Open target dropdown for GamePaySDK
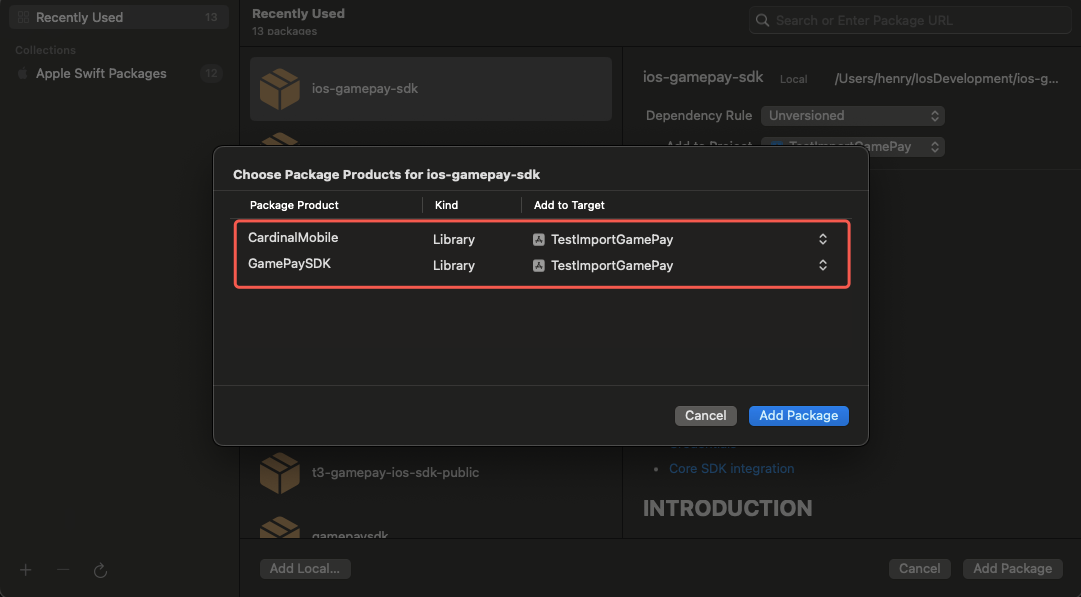This screenshot has width=1081, height=597. point(822,266)
